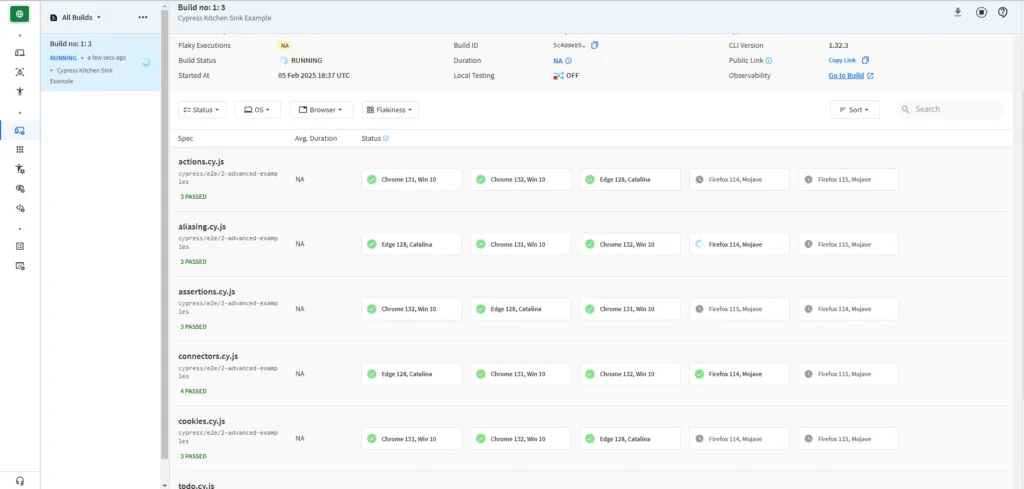This screenshot has height=489, width=1024.
Task: Copy the Build ID with copy icon
Action: [x=594, y=45]
